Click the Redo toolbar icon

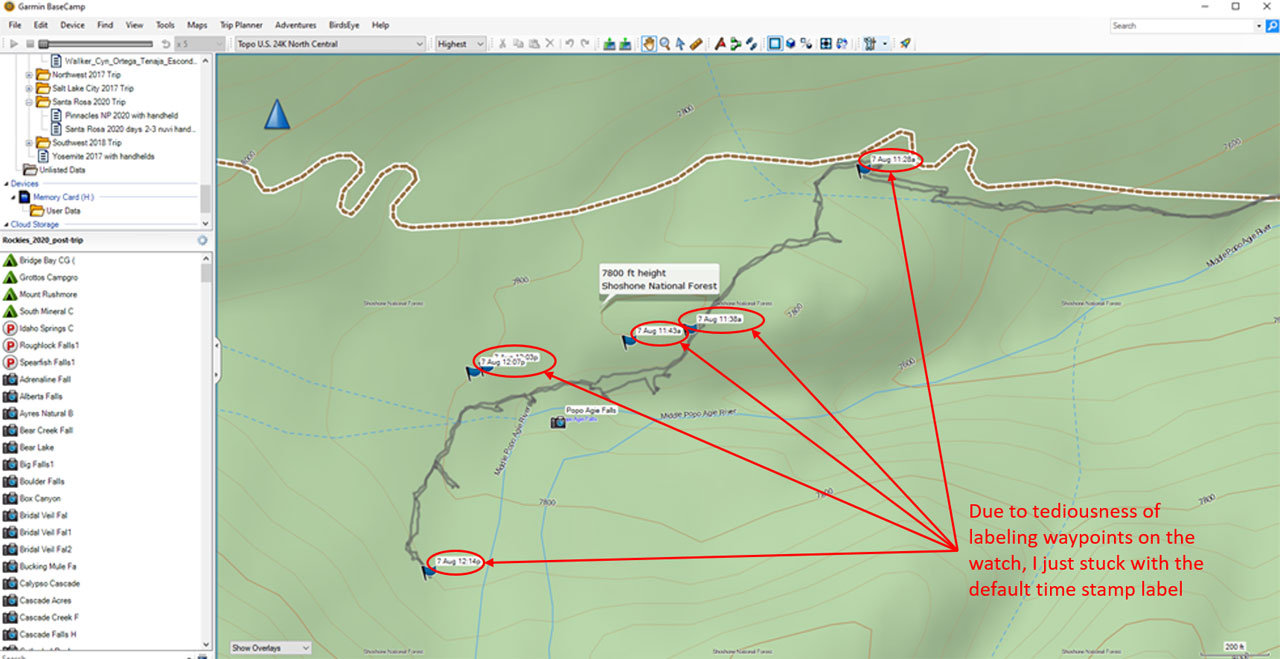pos(585,44)
